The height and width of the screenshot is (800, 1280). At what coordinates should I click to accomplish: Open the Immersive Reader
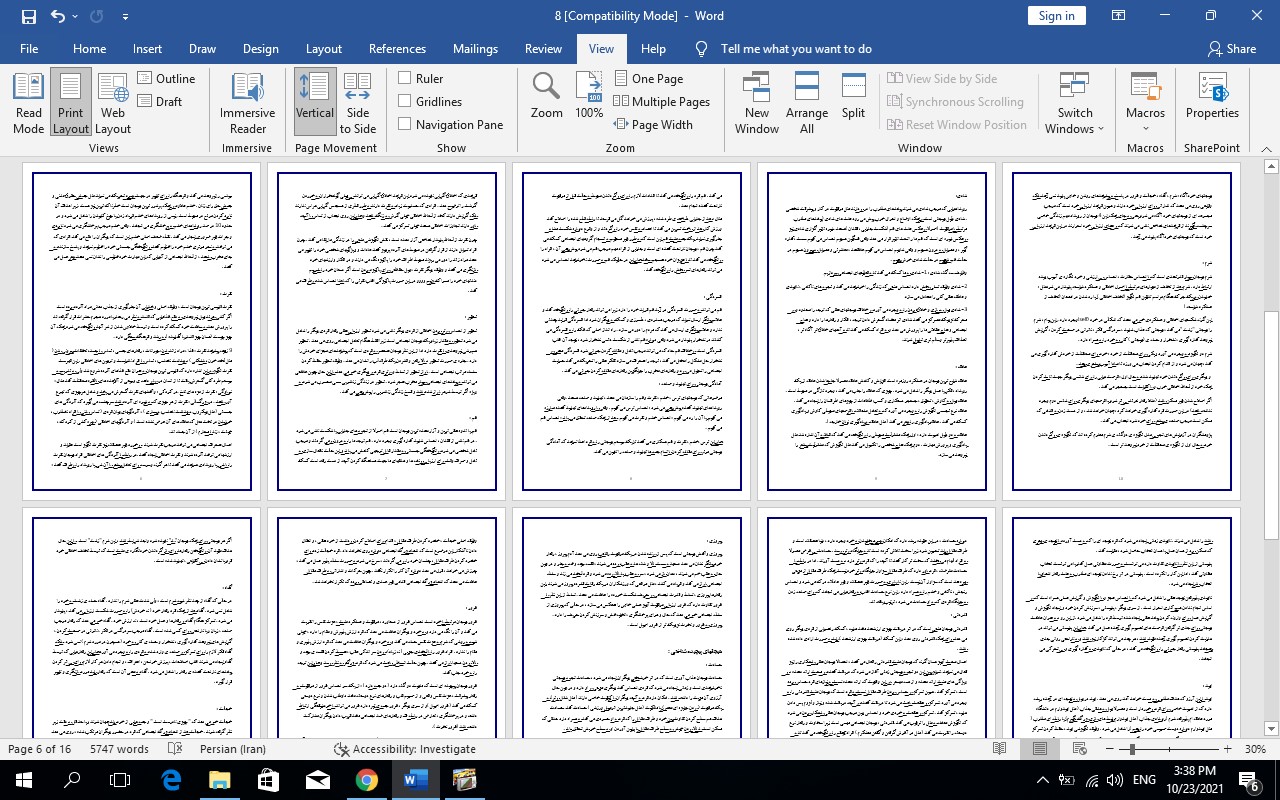point(247,103)
